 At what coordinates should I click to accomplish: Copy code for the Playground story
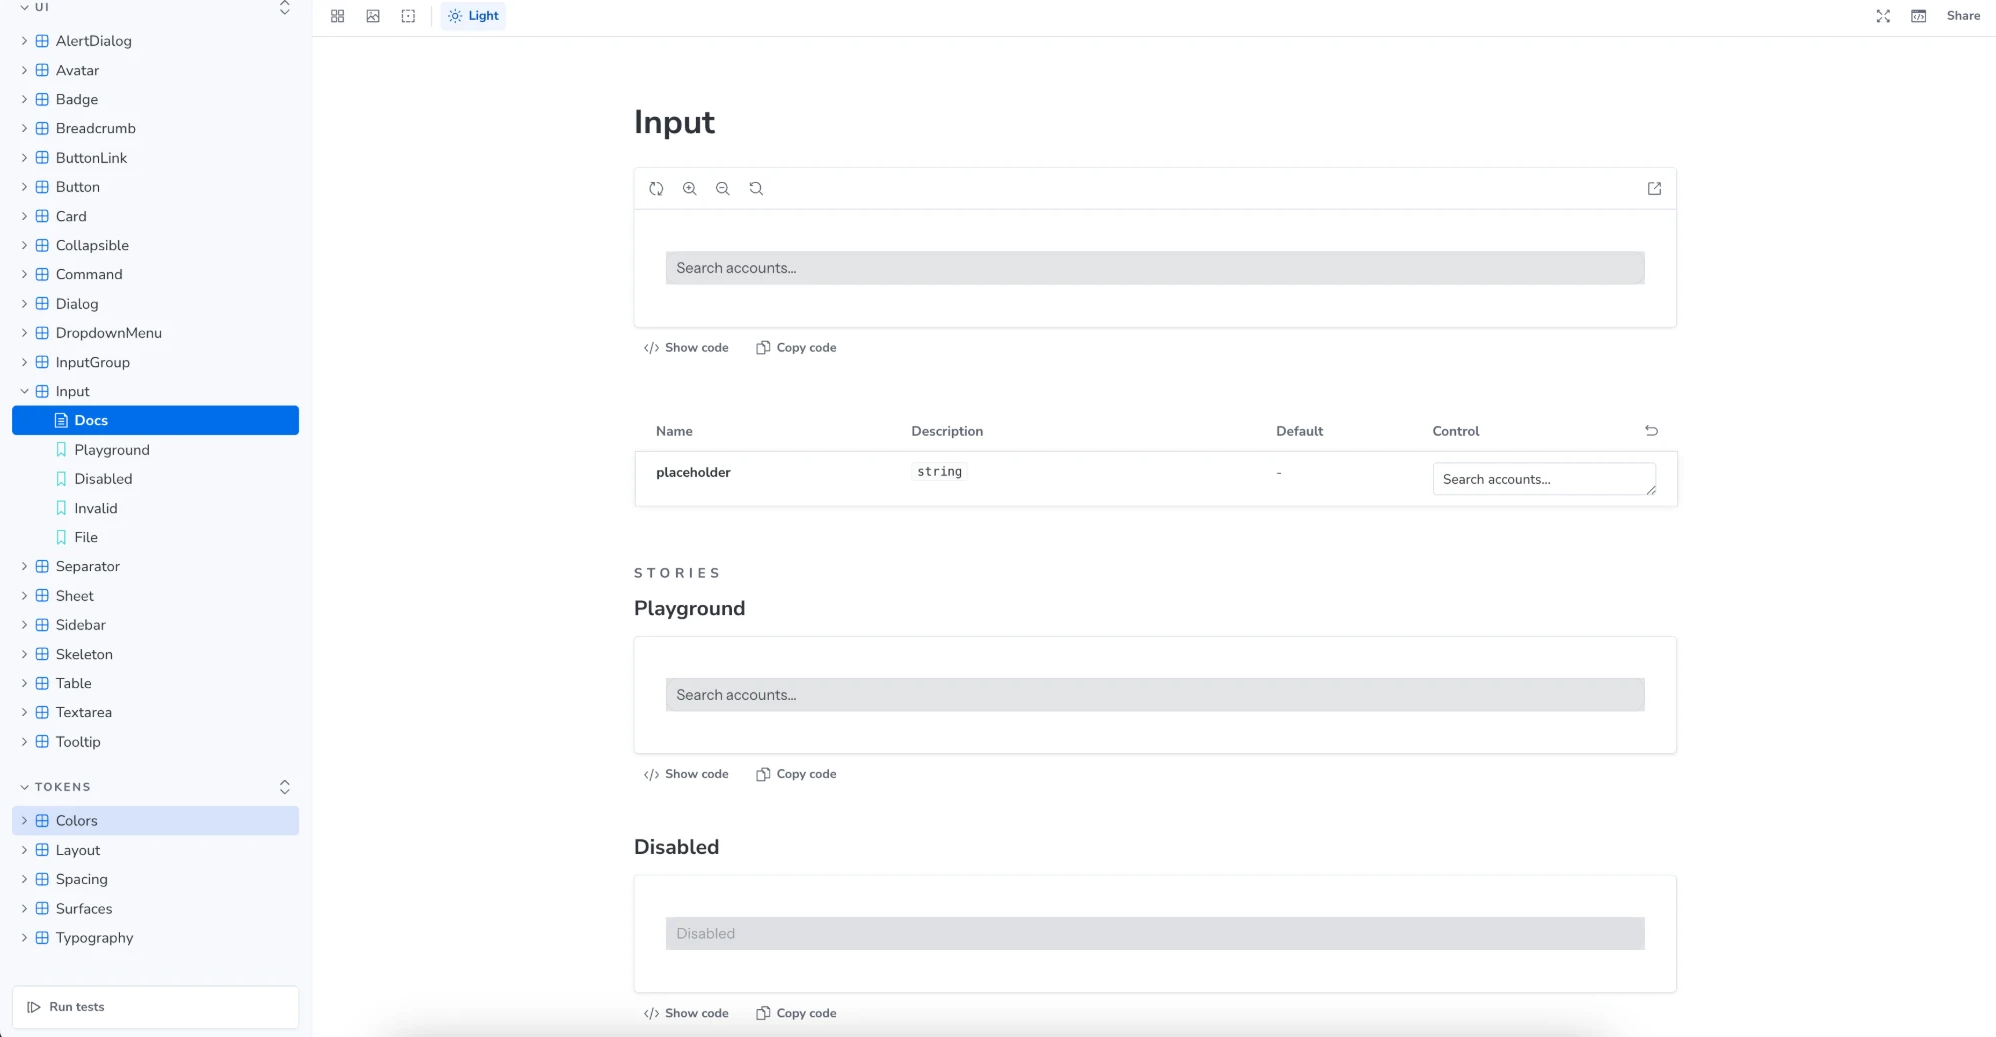(x=796, y=774)
